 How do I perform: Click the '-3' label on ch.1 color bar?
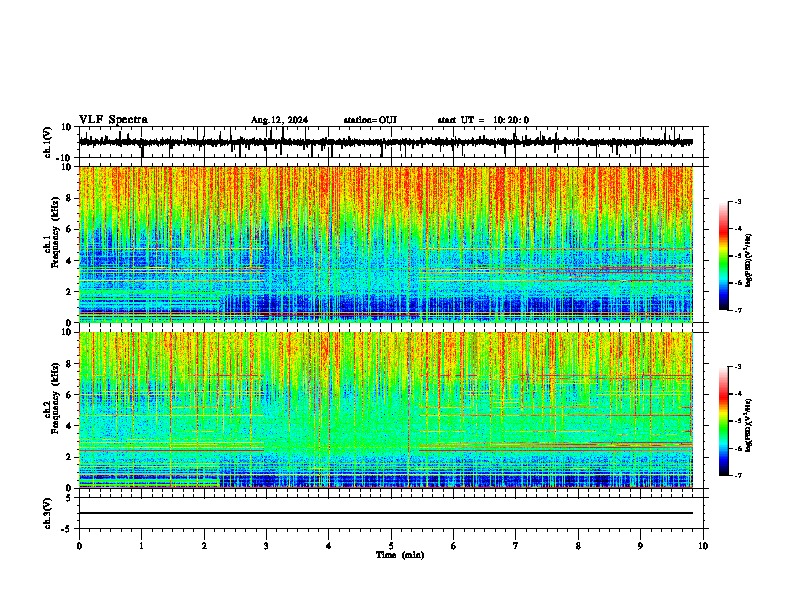click(x=738, y=201)
